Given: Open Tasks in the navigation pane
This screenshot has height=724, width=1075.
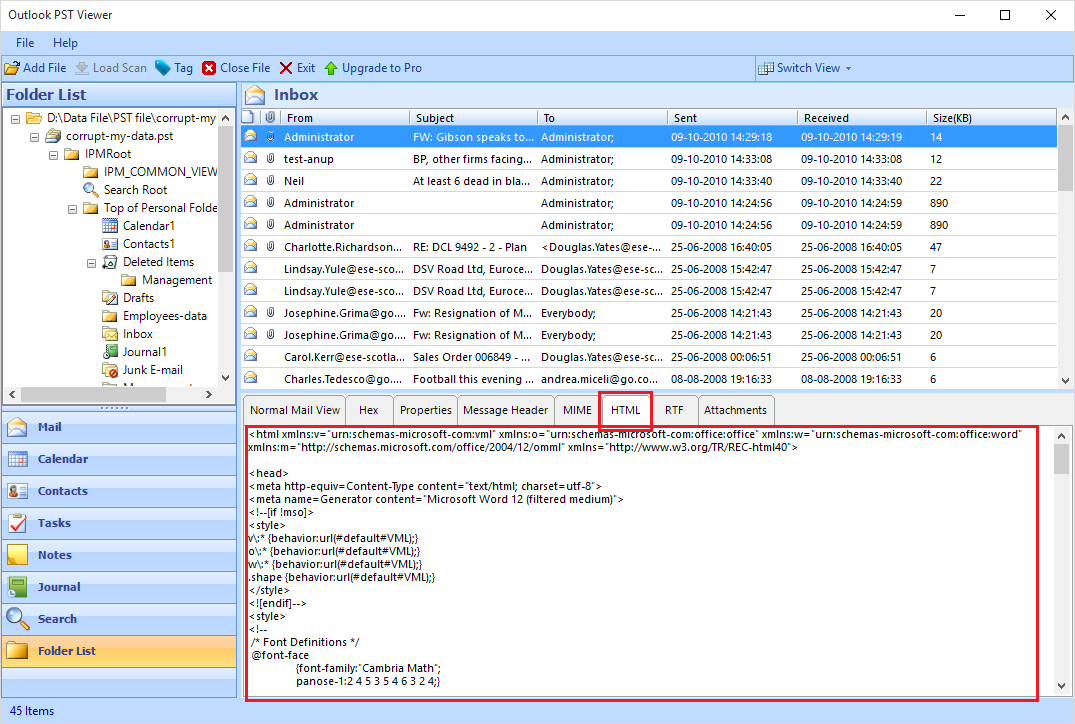Looking at the screenshot, I should click(x=119, y=523).
